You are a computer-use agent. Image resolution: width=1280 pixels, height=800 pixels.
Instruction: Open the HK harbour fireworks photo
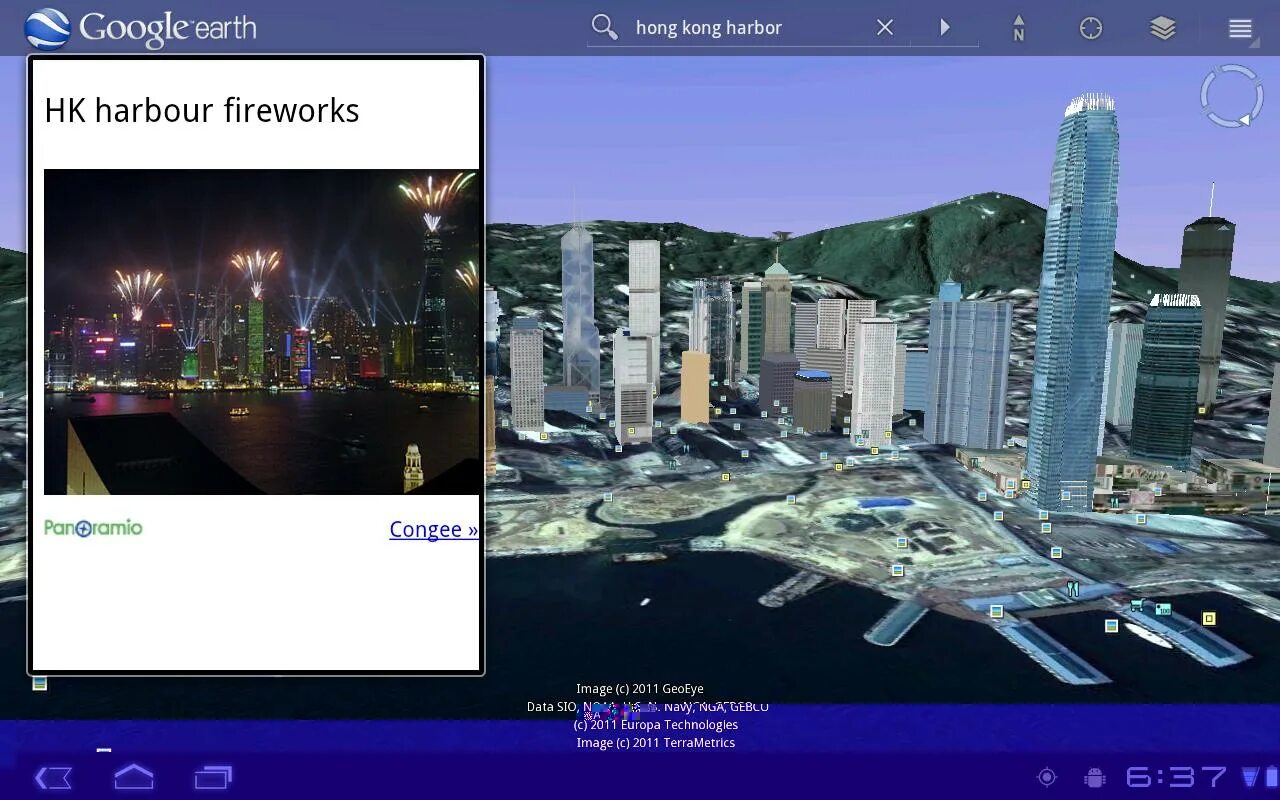pyautogui.click(x=261, y=331)
